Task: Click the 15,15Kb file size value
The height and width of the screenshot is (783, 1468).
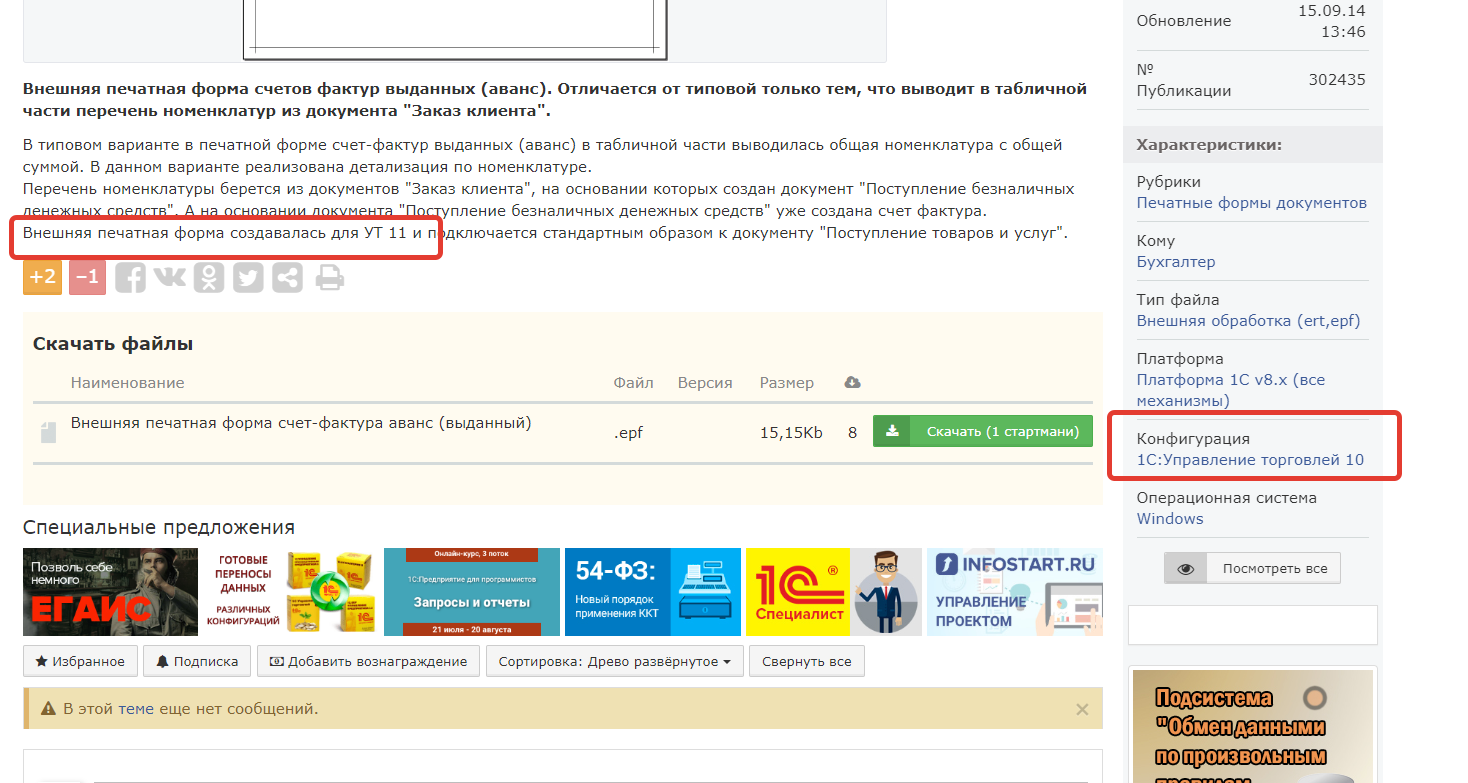Action: tap(791, 433)
